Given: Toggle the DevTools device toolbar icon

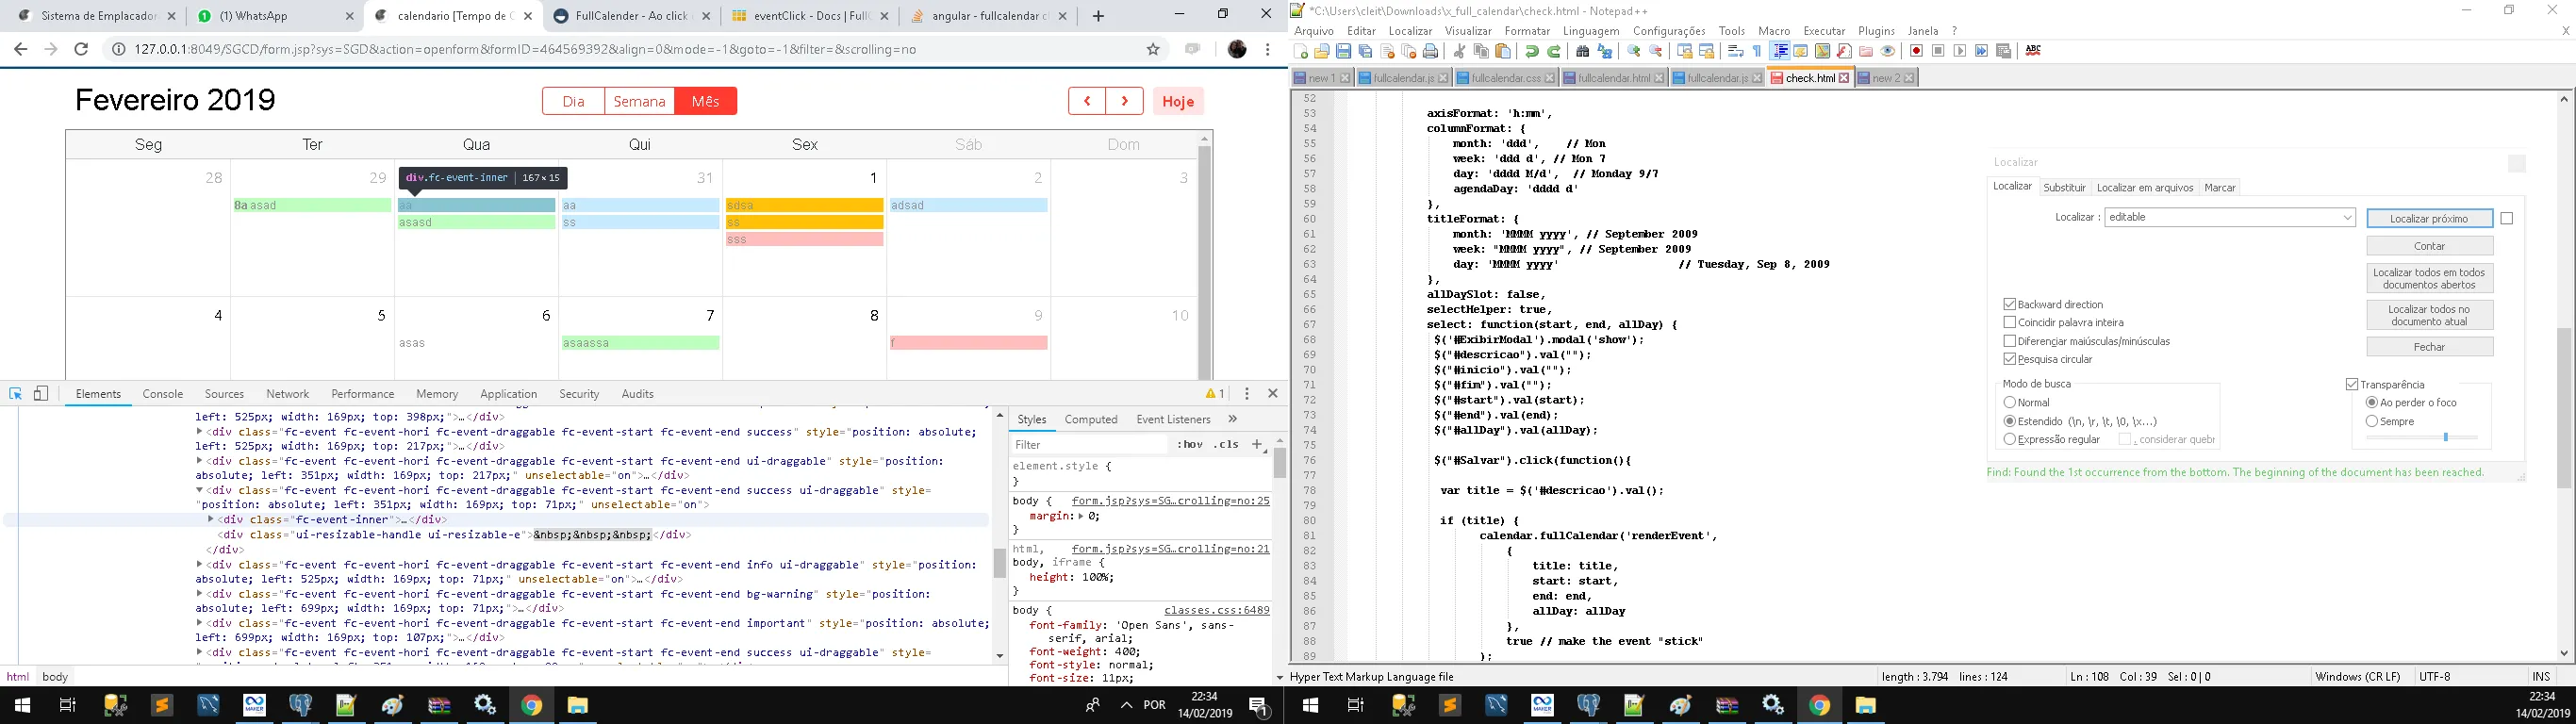Looking at the screenshot, I should (x=41, y=394).
